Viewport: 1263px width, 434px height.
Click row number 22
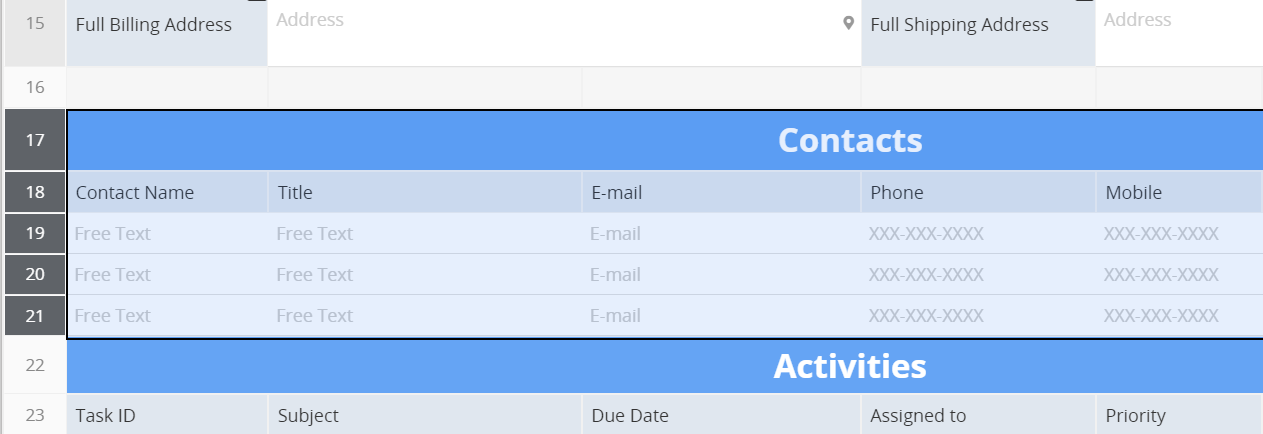pyautogui.click(x=35, y=365)
